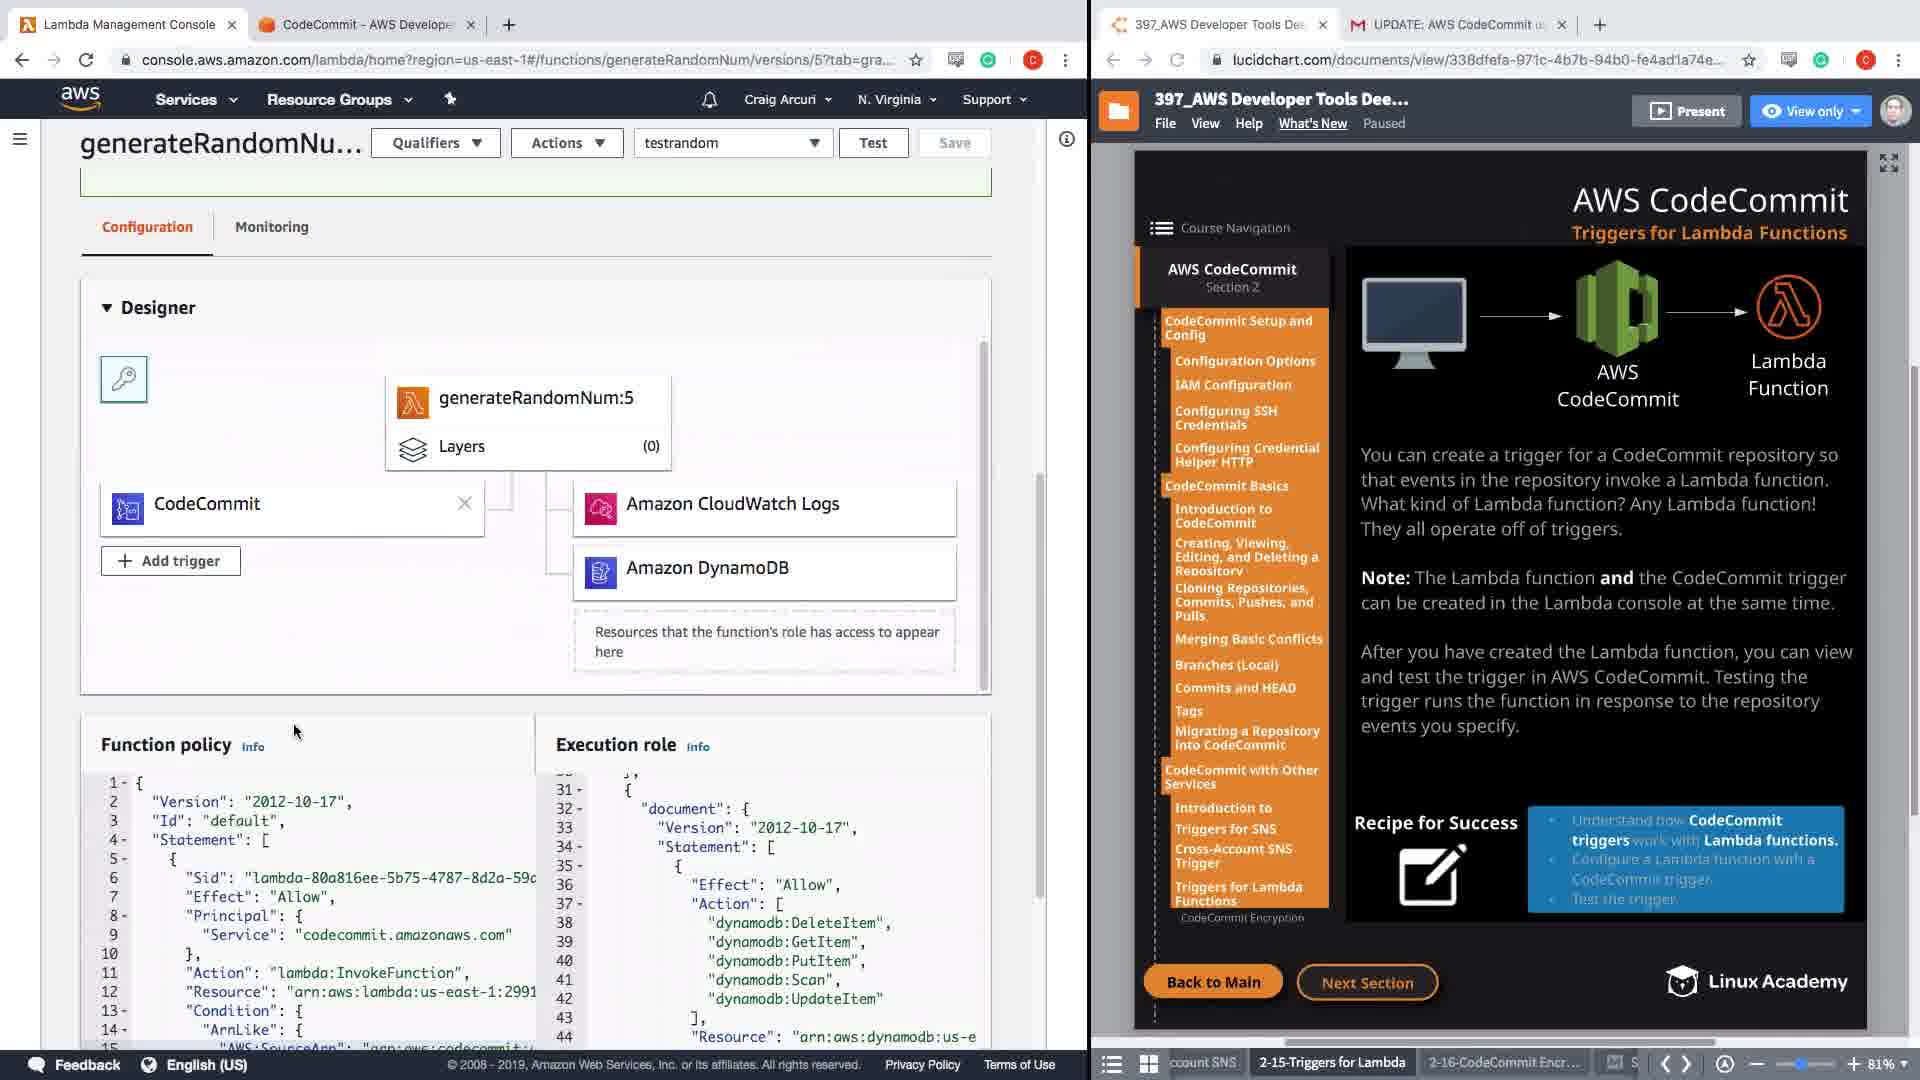This screenshot has width=1920, height=1080.
Task: Enter fullscreen mode in Lucidchart viewer
Action: 1888,163
